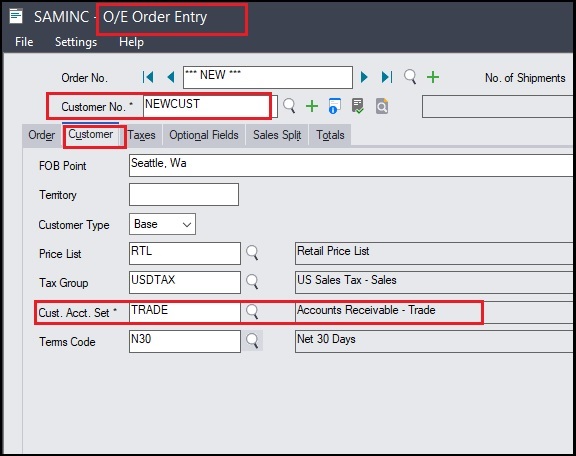
Task: Switch to the Totals tab
Action: click(330, 135)
